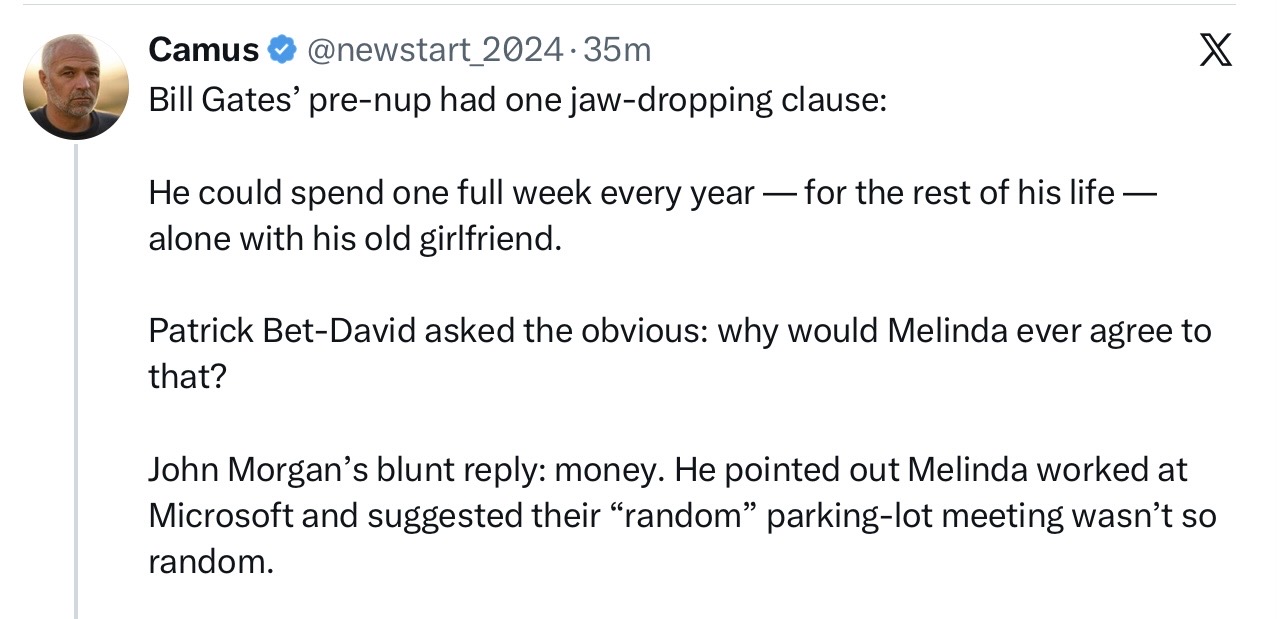Click the line starting "Bill Gates' pre-nup"

point(516,100)
